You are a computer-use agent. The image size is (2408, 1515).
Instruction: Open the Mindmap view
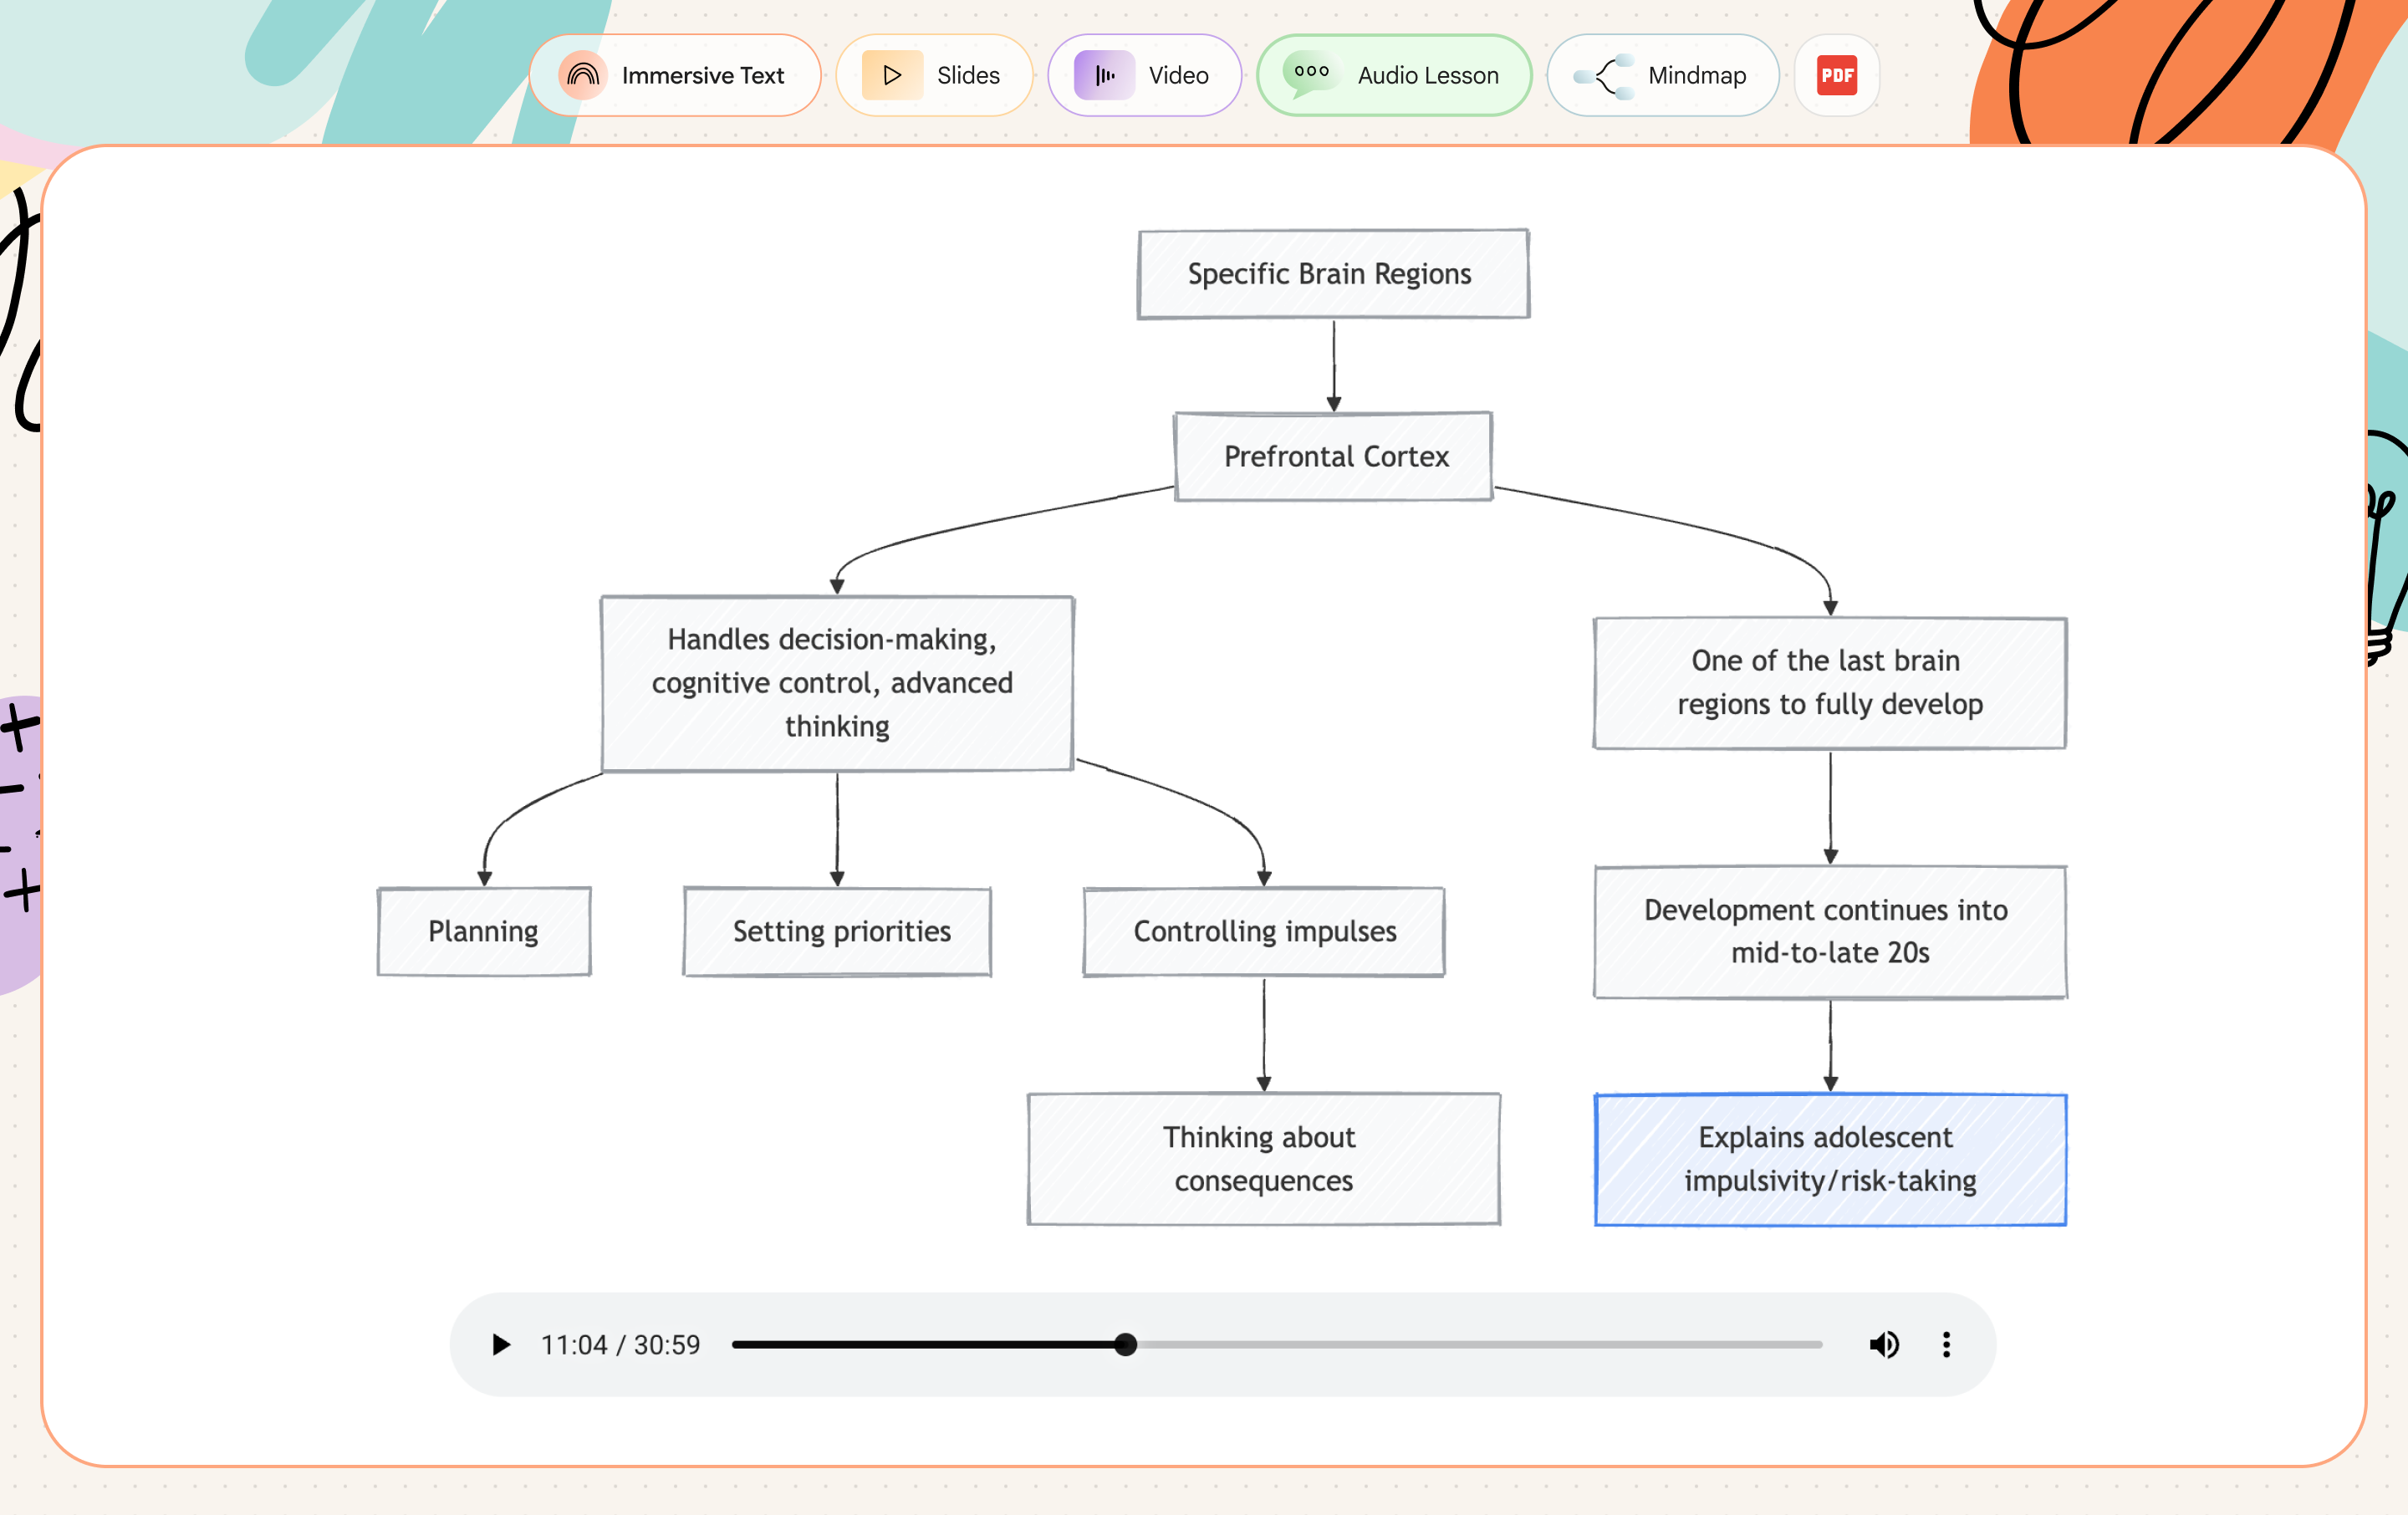pyautogui.click(x=1662, y=75)
